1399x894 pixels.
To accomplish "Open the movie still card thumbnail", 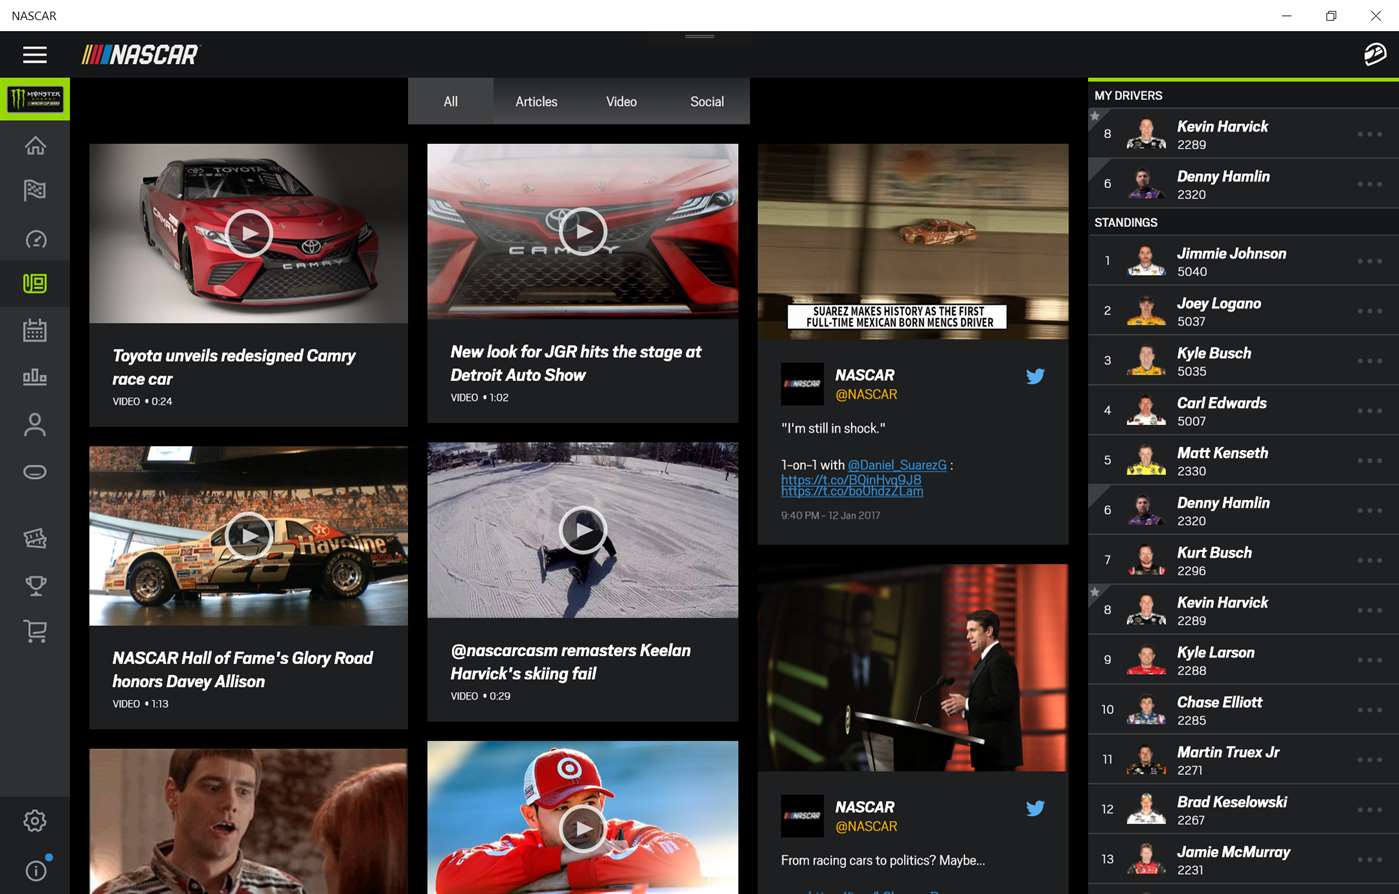I will tap(248, 821).
